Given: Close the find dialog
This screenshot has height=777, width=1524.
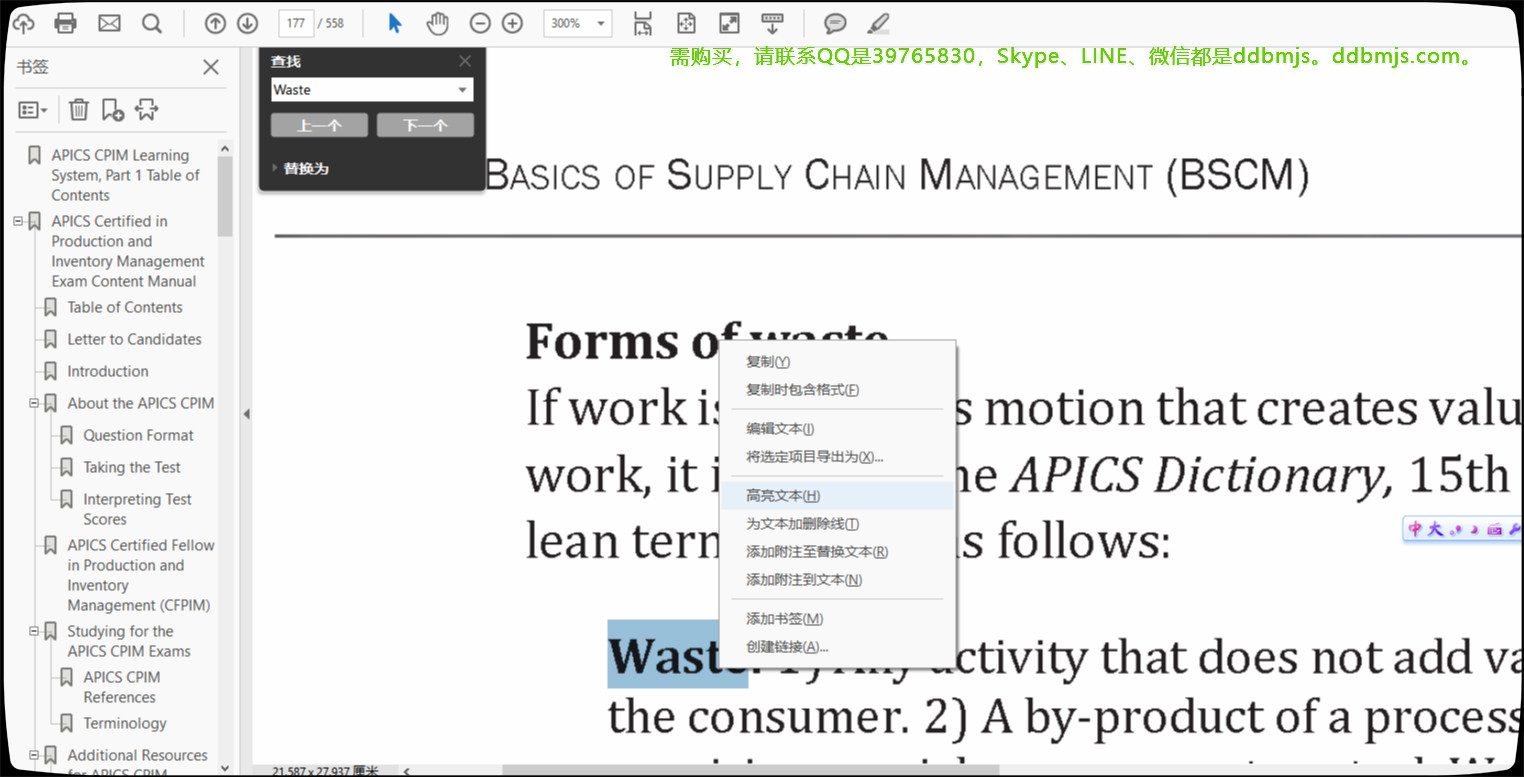Looking at the screenshot, I should click(x=465, y=61).
